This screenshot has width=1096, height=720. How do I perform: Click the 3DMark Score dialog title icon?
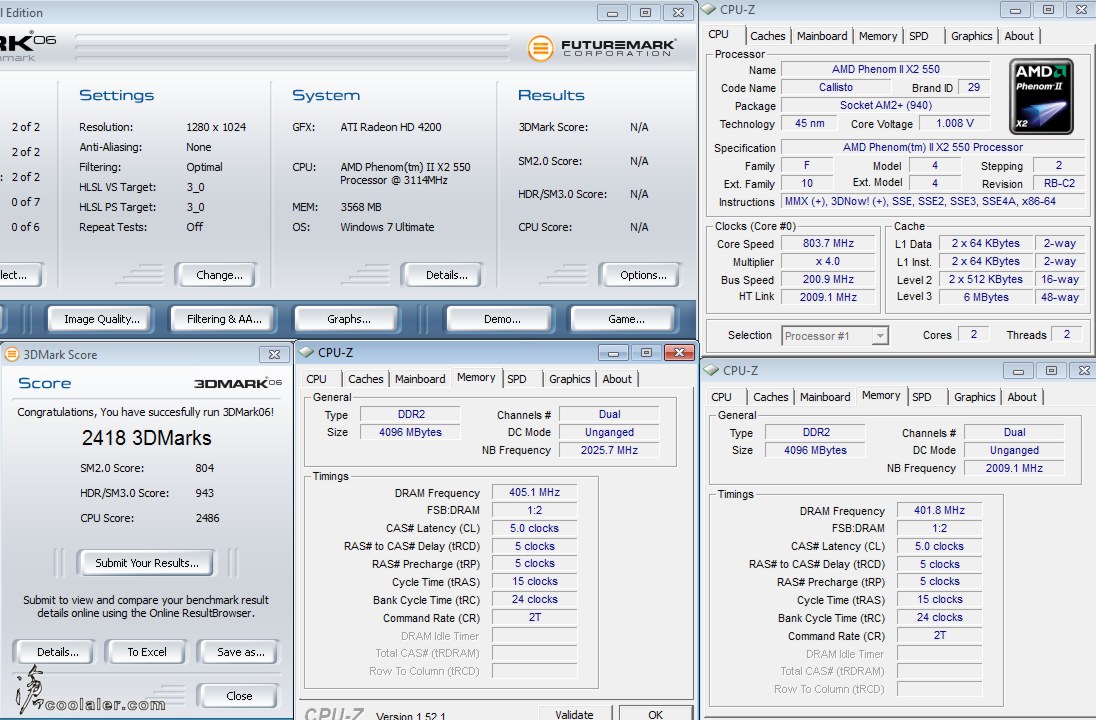tap(12, 354)
